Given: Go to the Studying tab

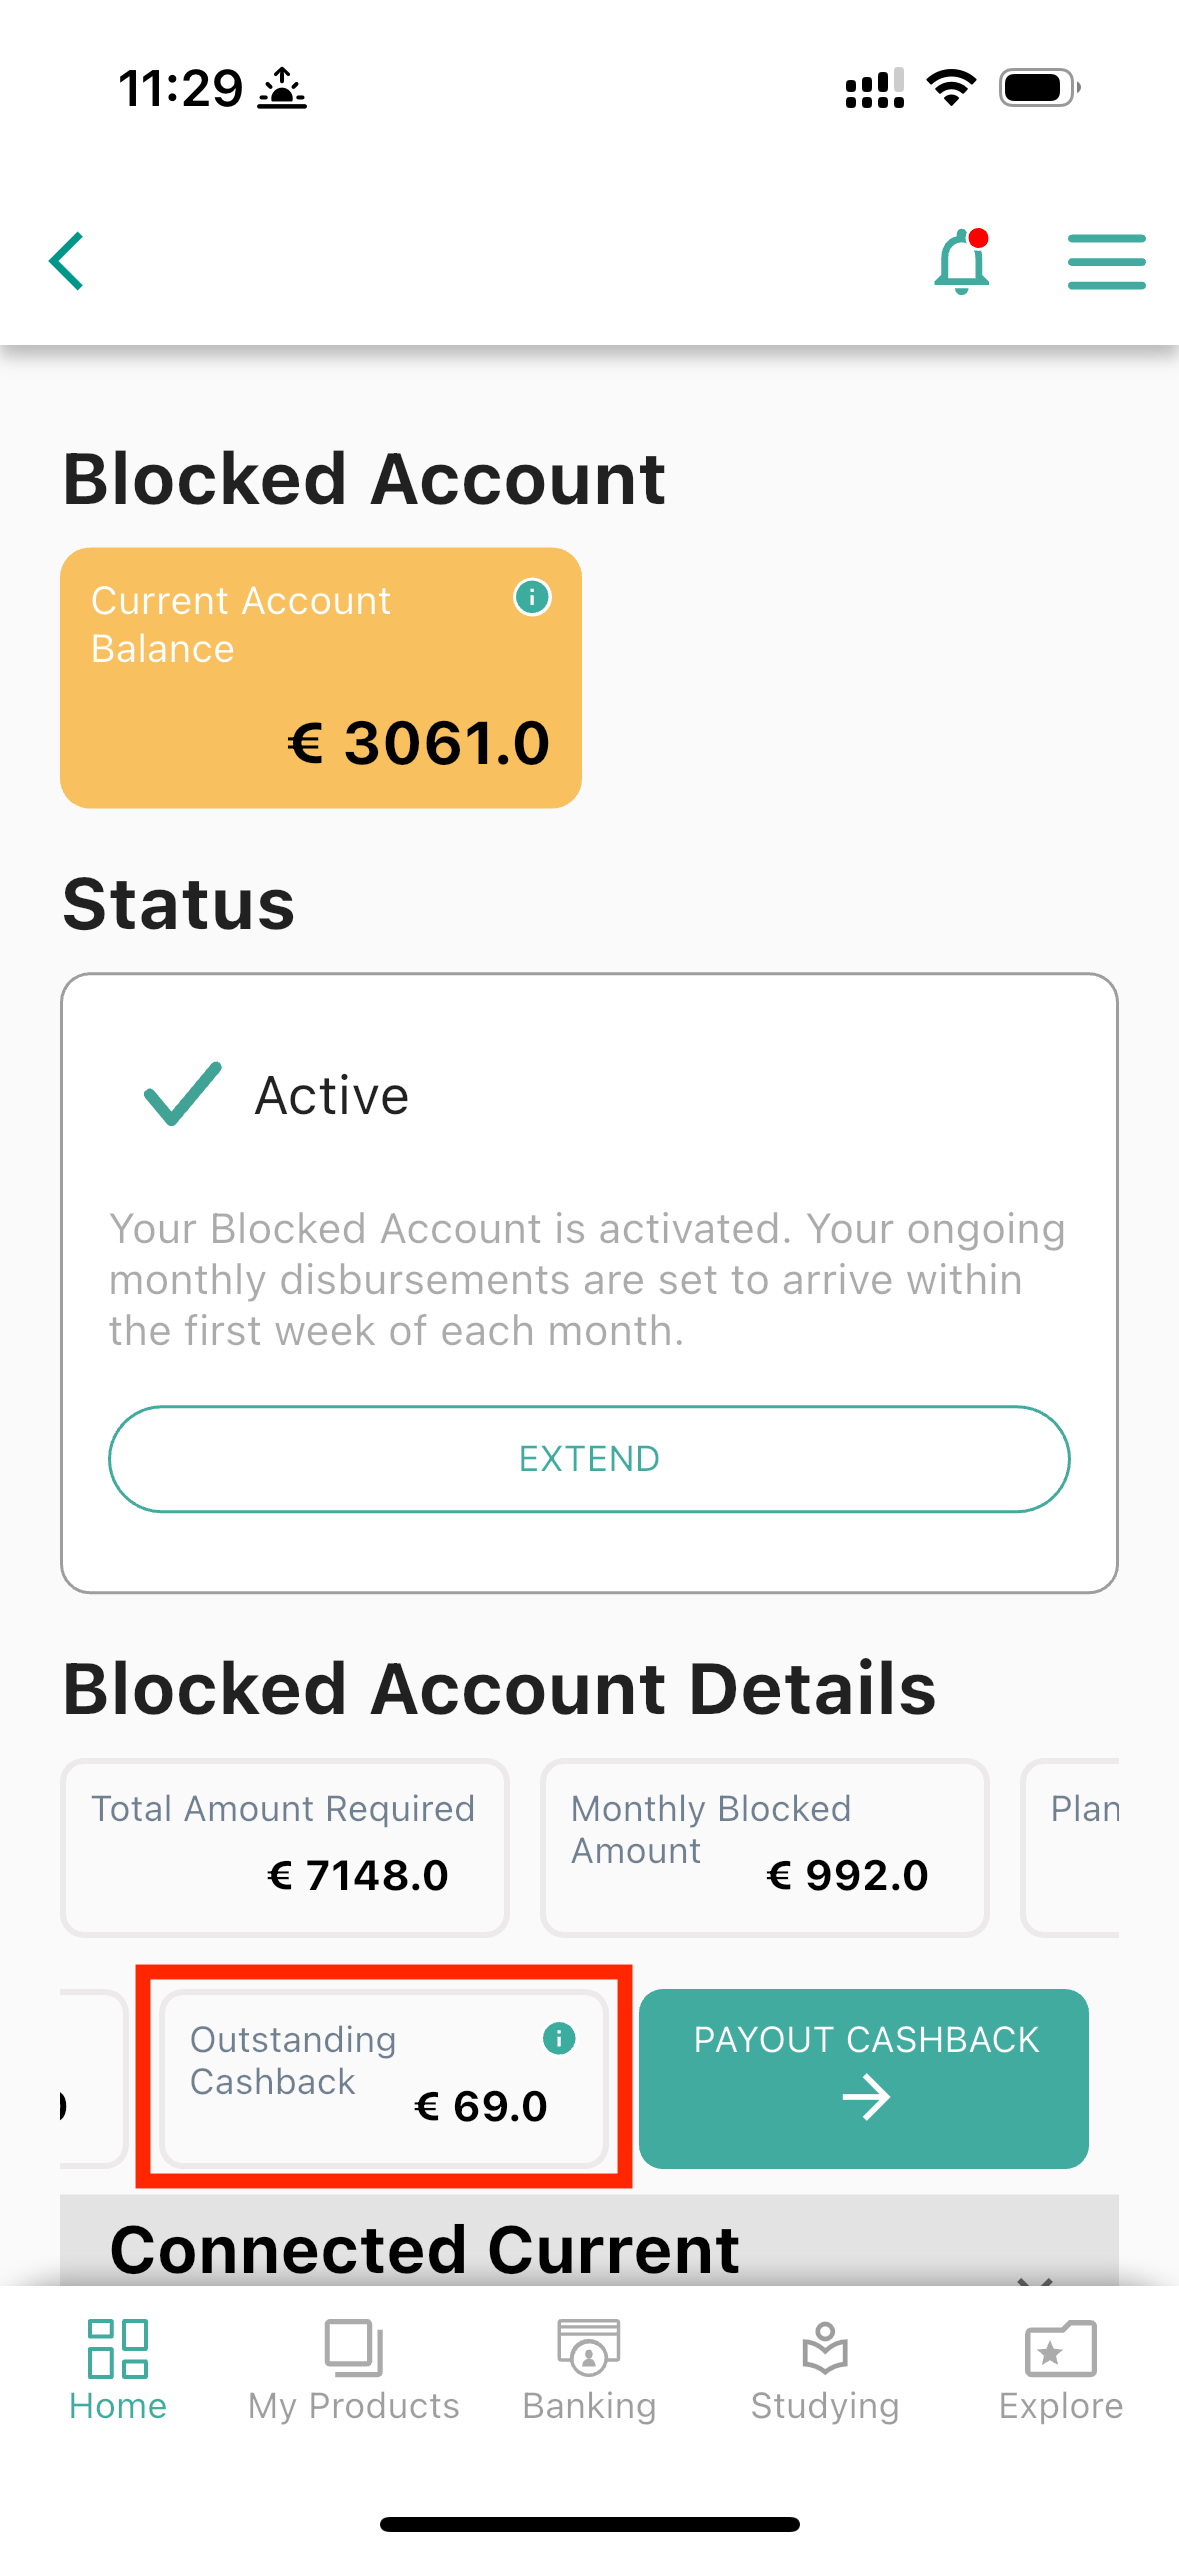Looking at the screenshot, I should tap(825, 2370).
